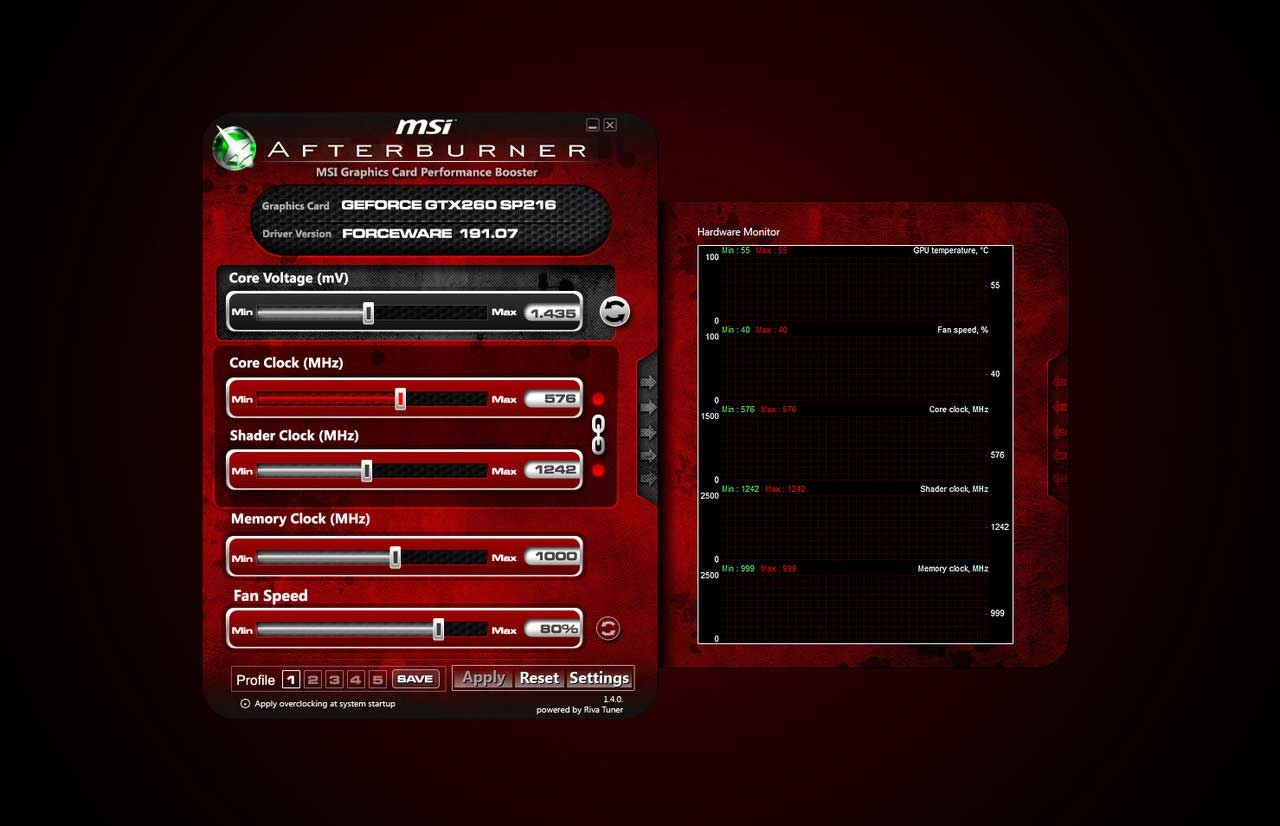Click the Core Voltage Min label

click(242, 312)
